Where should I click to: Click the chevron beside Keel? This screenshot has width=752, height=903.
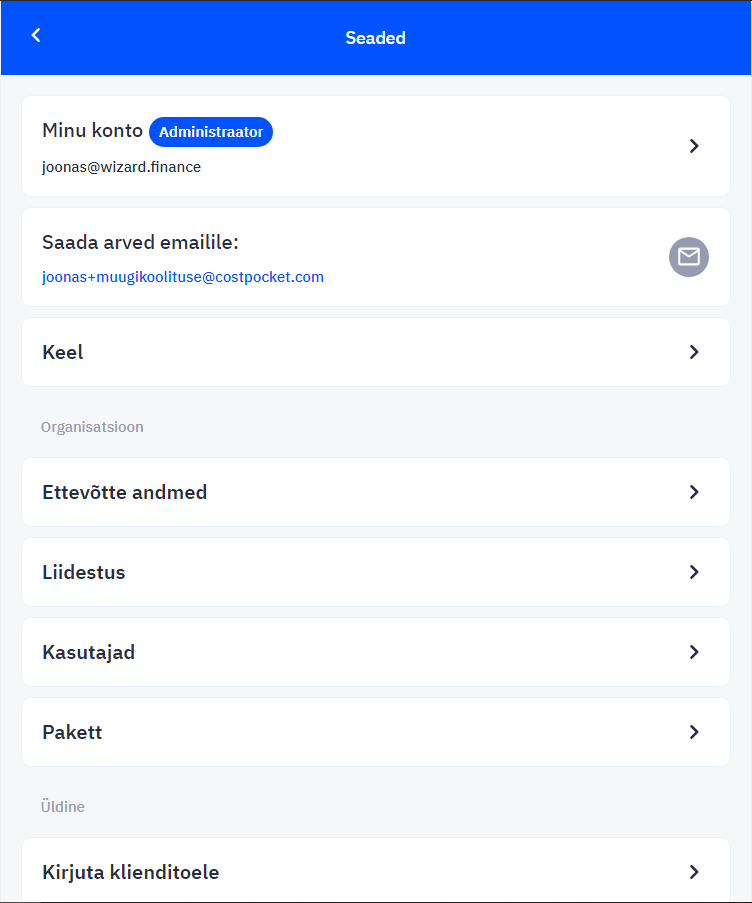(694, 352)
